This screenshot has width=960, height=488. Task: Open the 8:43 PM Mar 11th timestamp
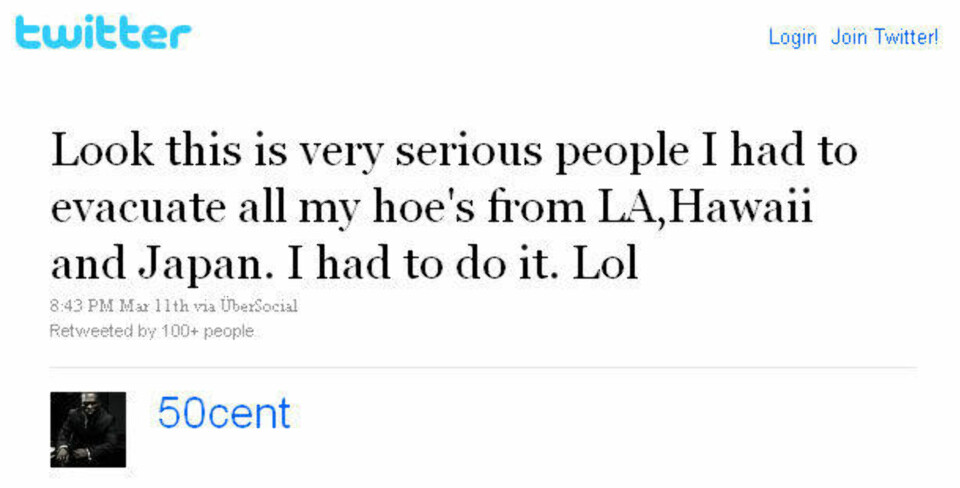[x=119, y=306]
